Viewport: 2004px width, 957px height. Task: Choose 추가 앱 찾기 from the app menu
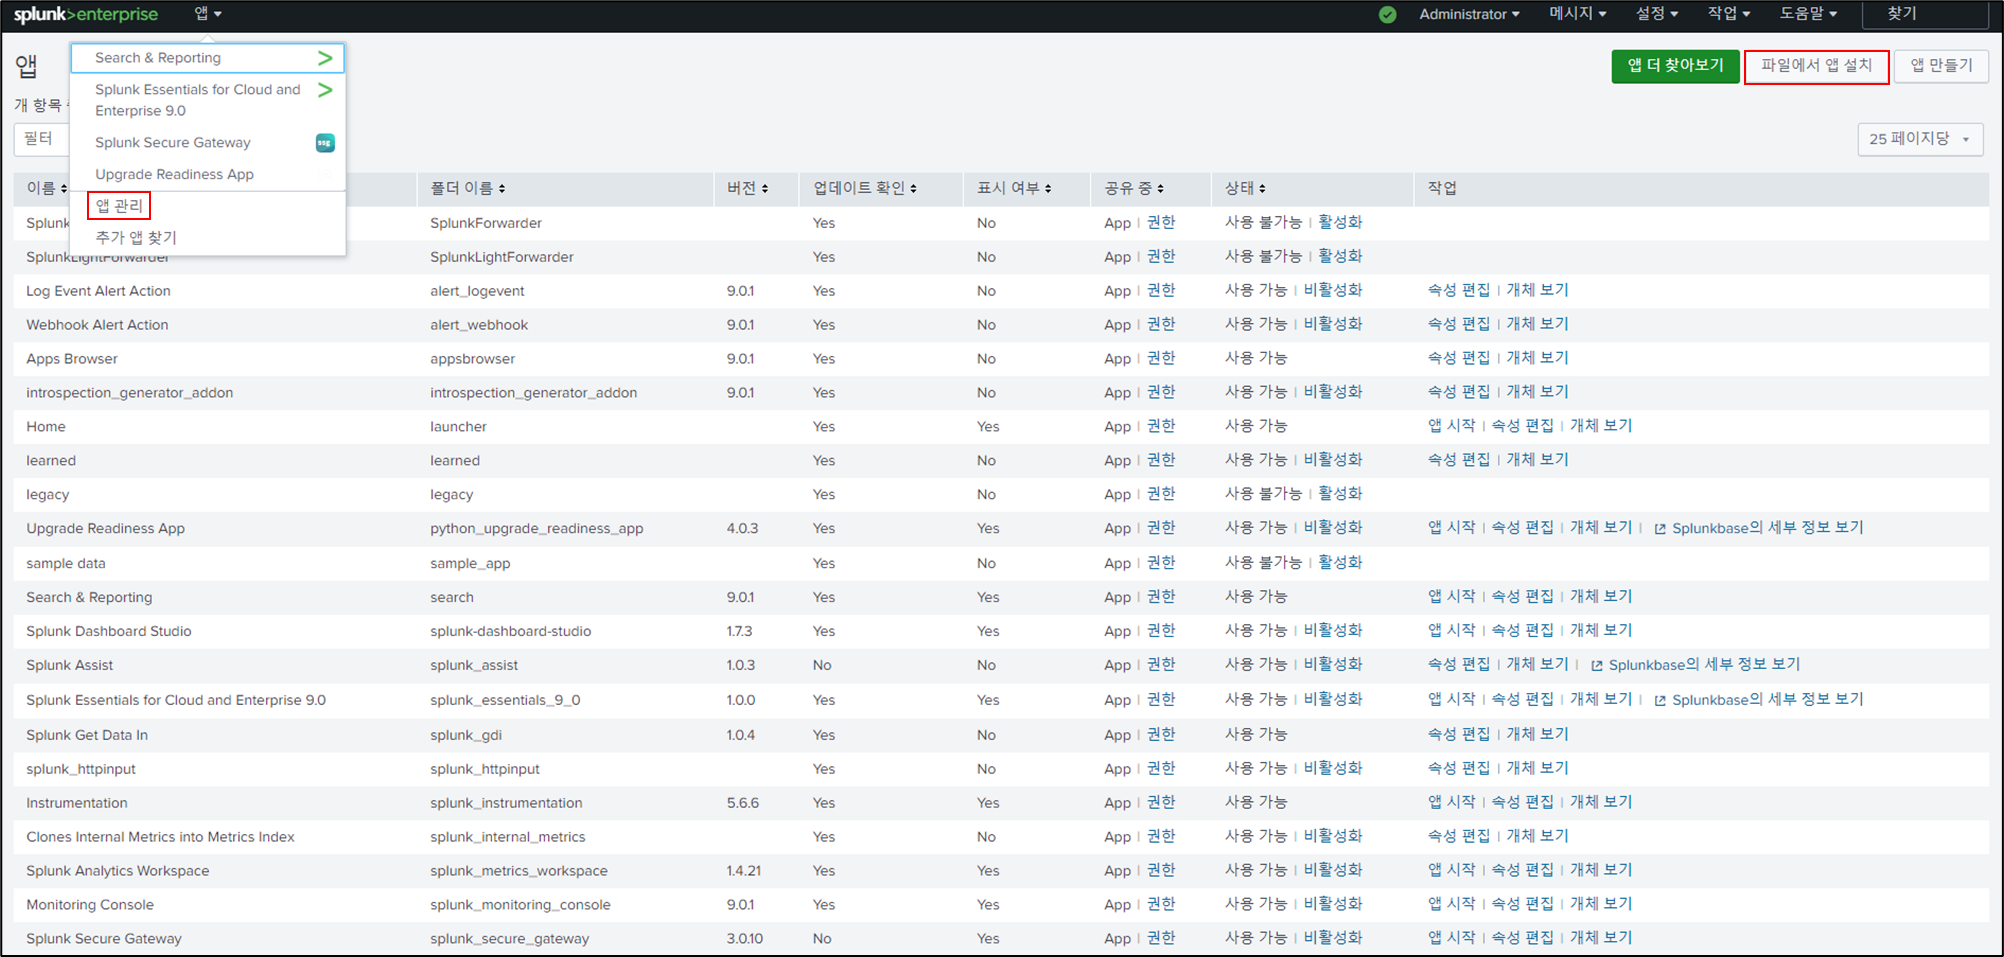(x=136, y=238)
